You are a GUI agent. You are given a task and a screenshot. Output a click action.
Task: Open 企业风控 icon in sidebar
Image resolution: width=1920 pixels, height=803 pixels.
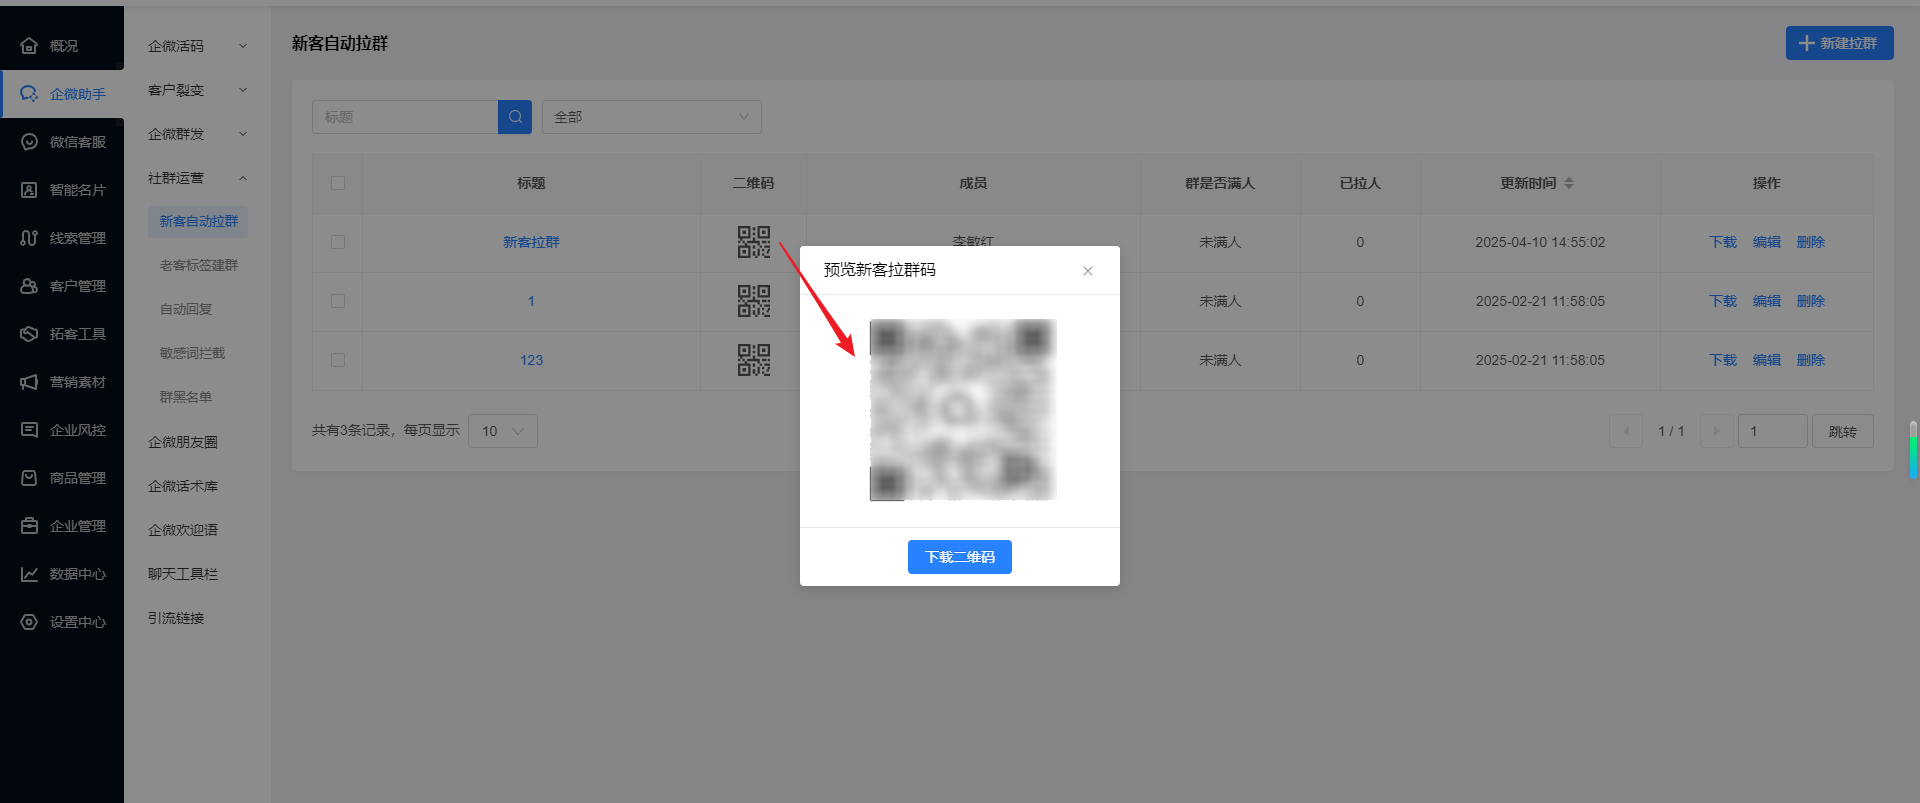29,430
